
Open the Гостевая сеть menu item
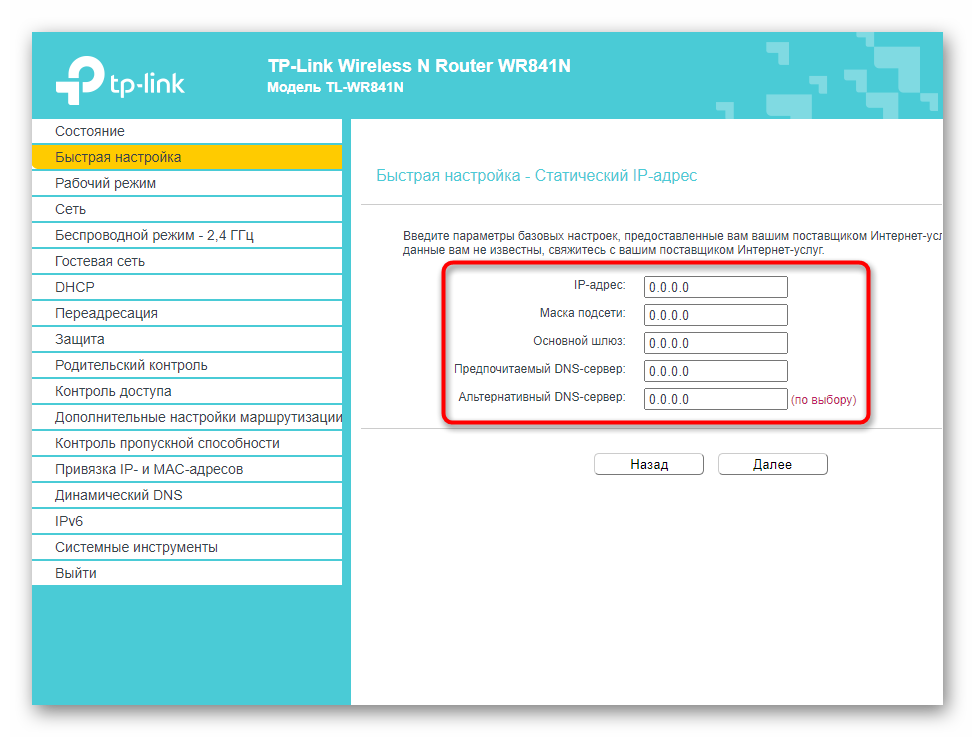point(100,261)
